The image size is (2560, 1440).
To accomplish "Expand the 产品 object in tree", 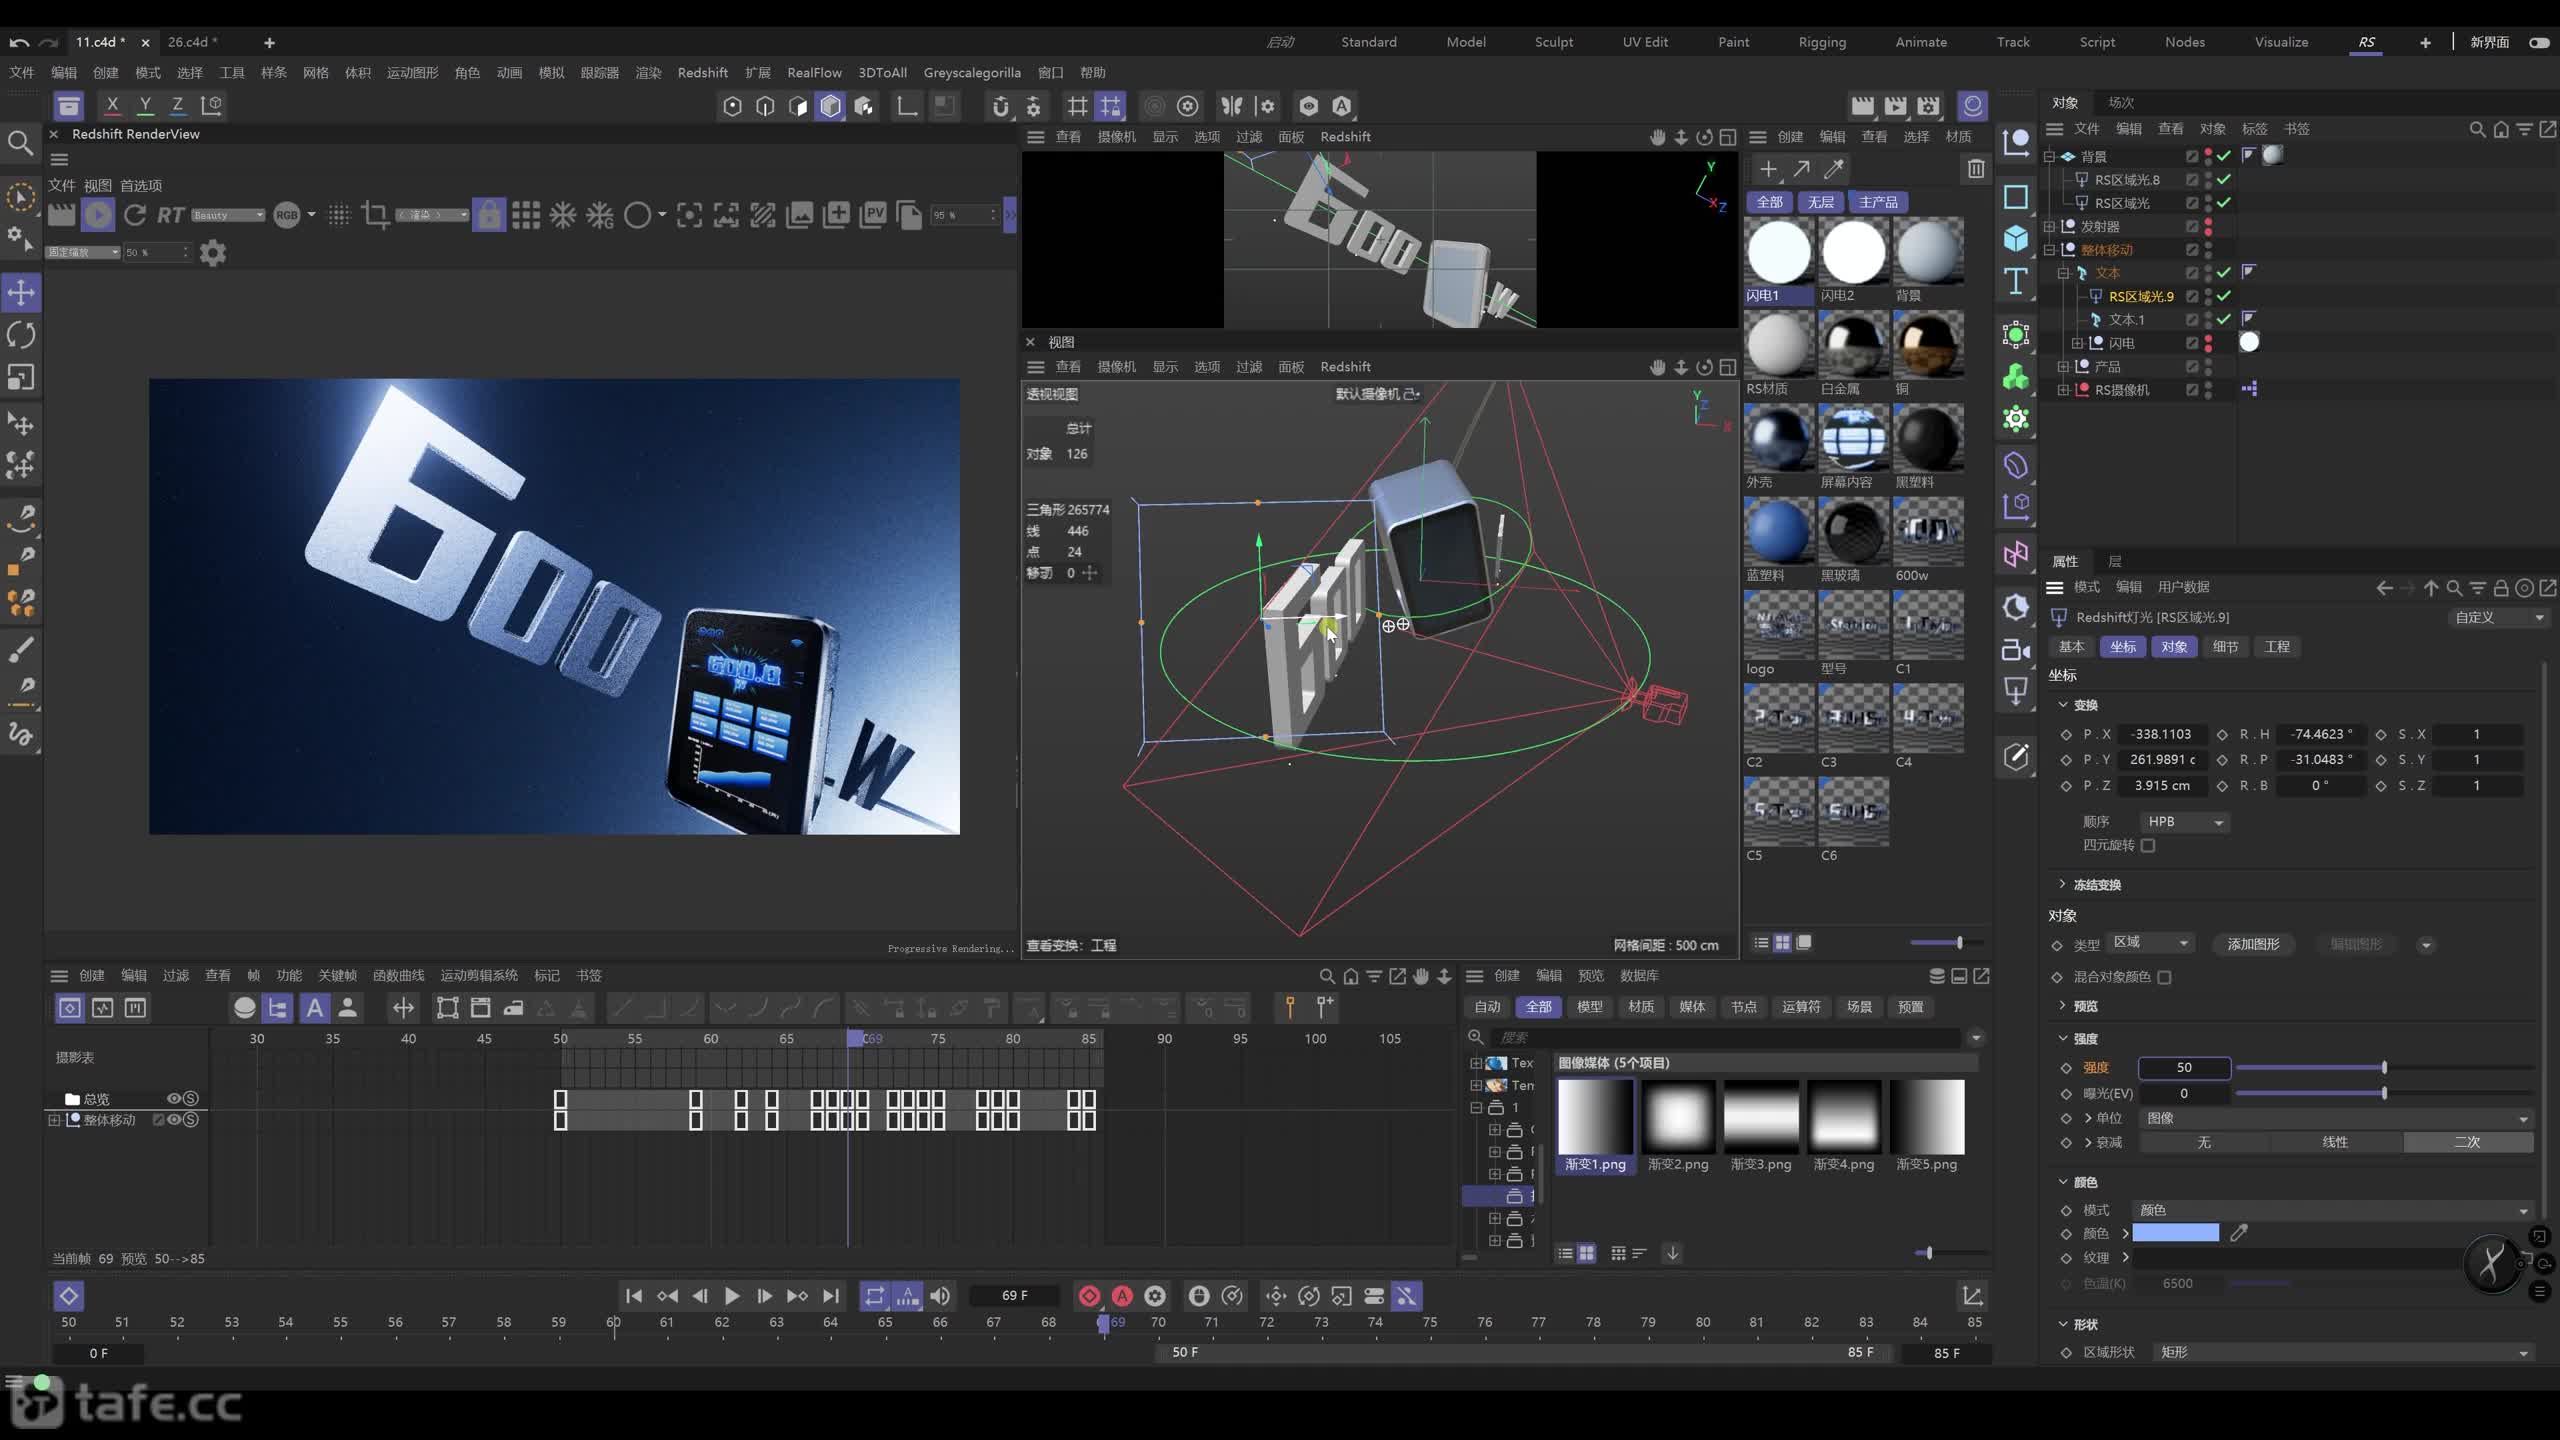I will pyautogui.click(x=2063, y=366).
